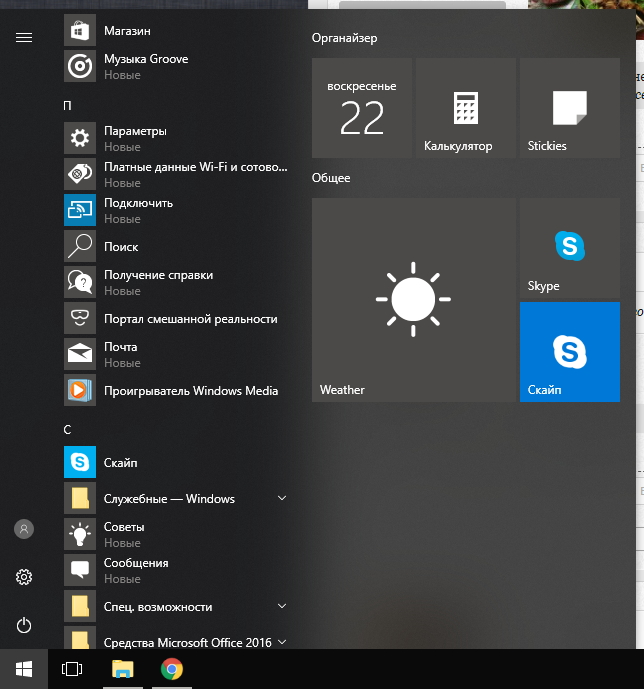Screen dimensions: 644x689
Task: Open the Почта mail app icon
Action: (80, 354)
